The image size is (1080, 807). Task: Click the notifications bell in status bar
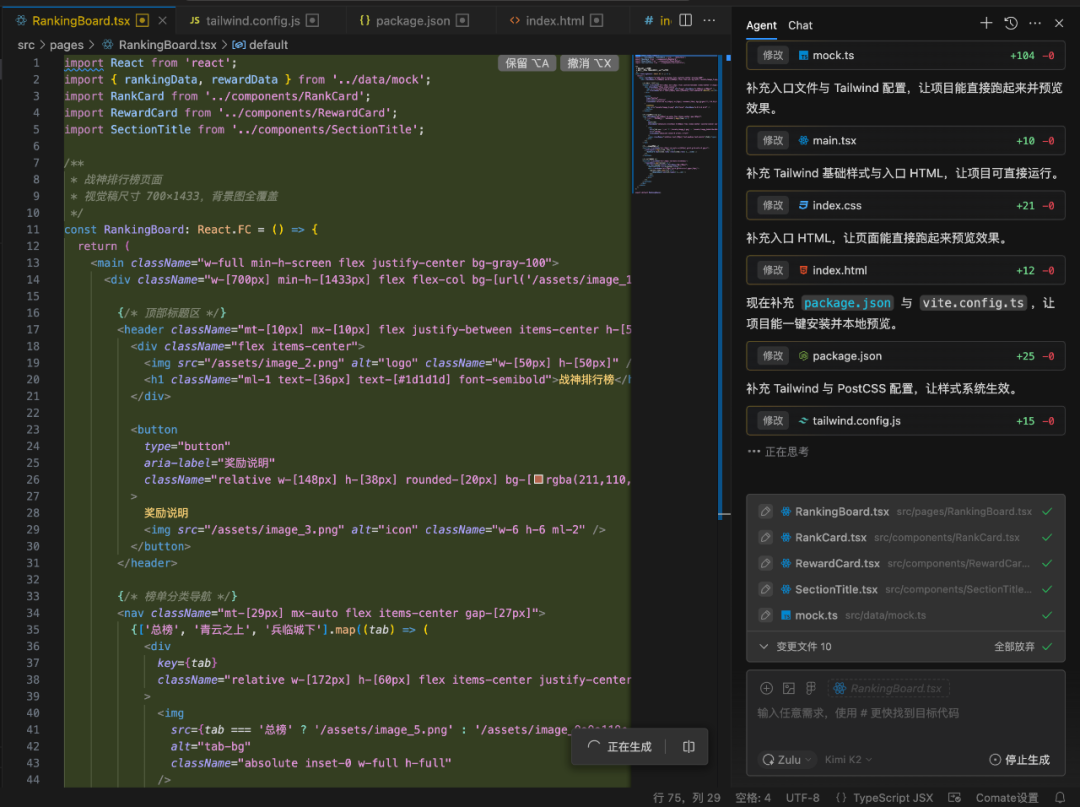pyautogui.click(x=1059, y=797)
